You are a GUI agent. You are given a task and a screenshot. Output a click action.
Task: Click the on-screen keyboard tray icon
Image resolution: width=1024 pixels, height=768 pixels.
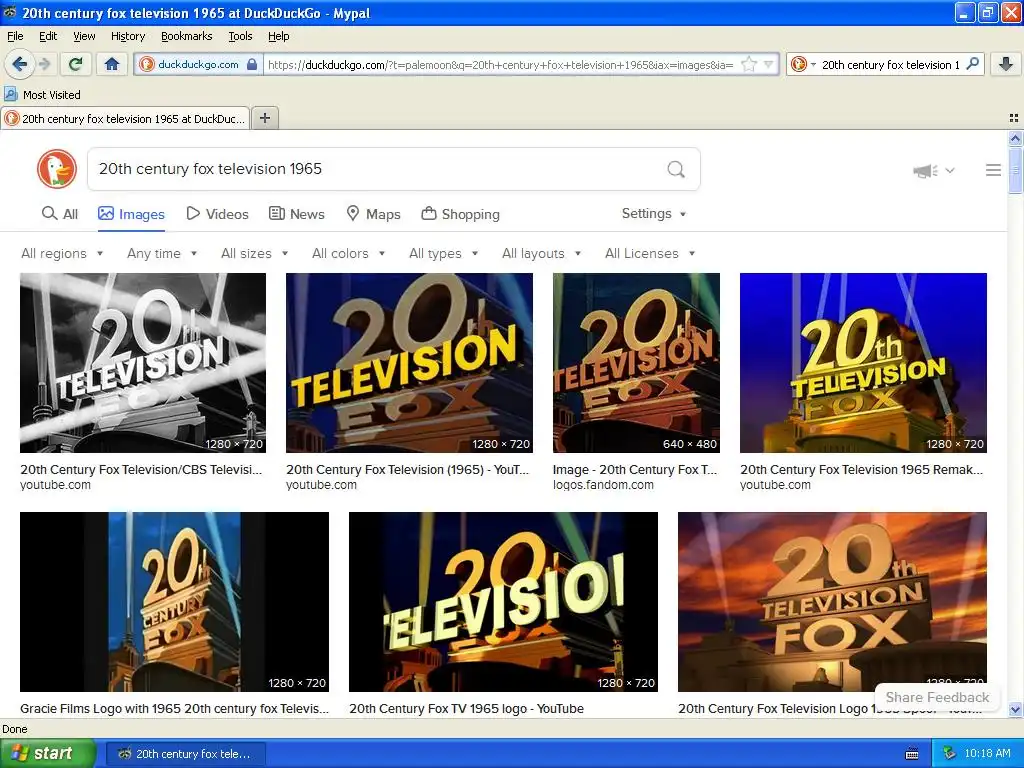click(x=912, y=754)
